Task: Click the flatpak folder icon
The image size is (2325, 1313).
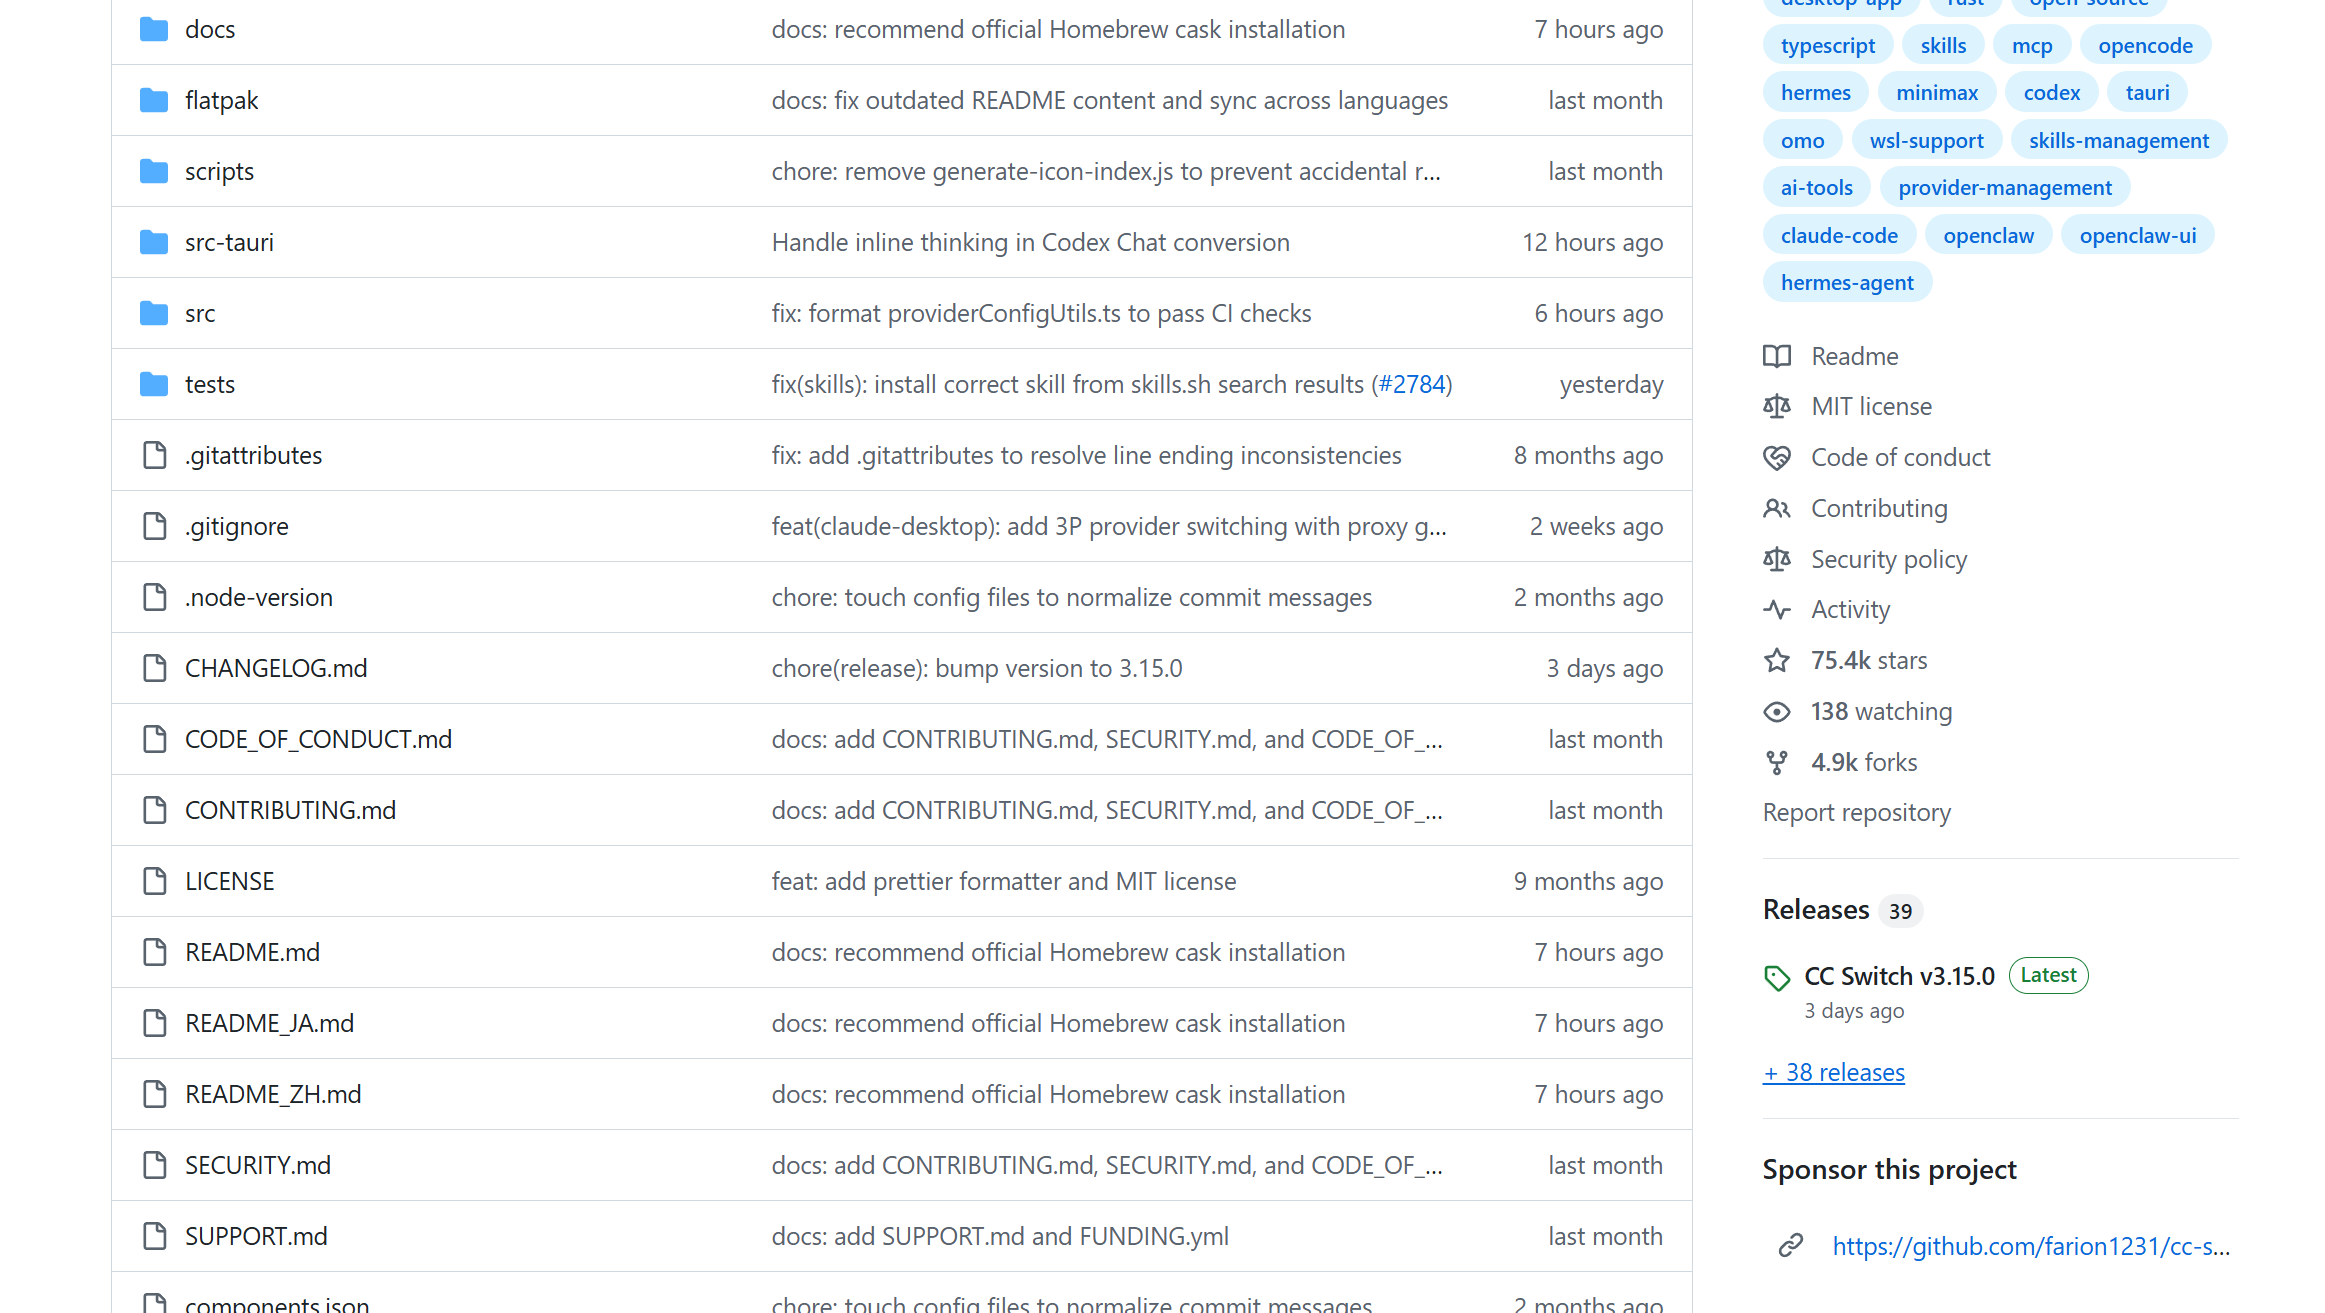Action: [x=154, y=100]
